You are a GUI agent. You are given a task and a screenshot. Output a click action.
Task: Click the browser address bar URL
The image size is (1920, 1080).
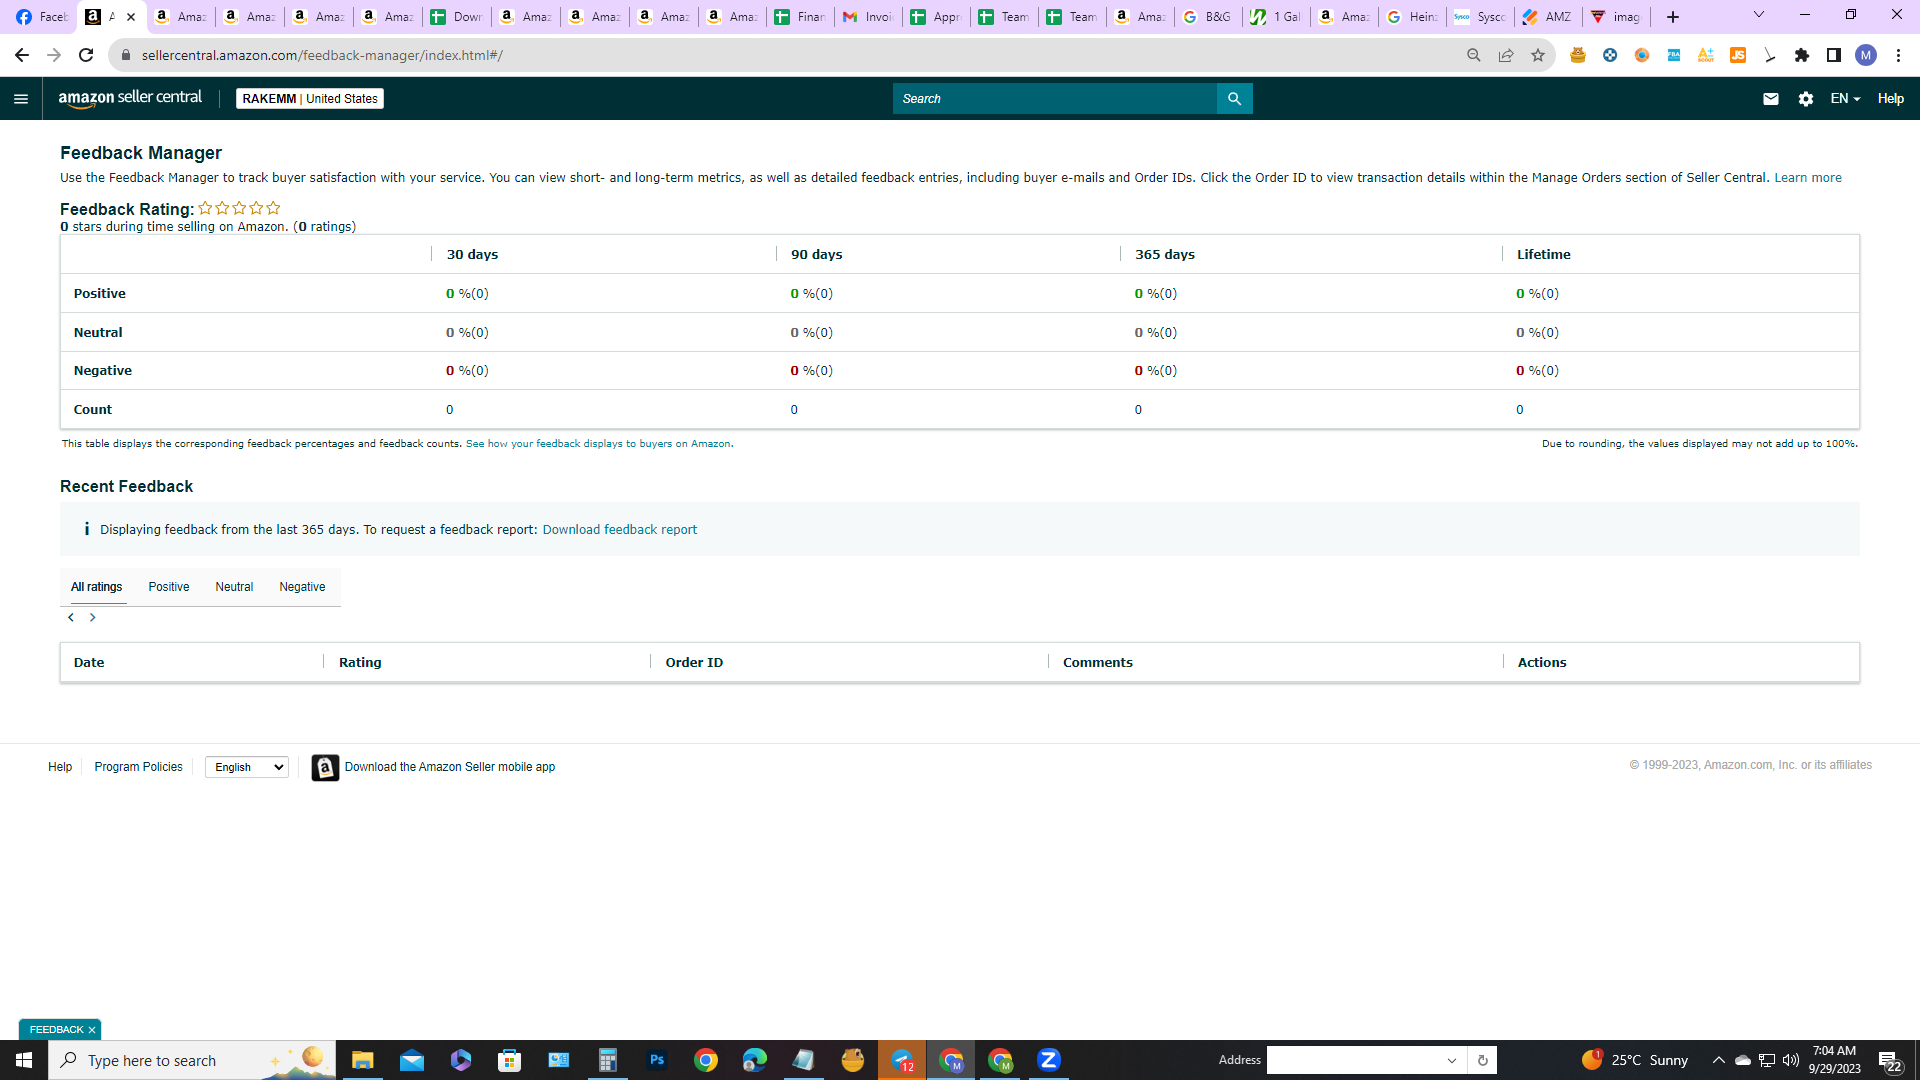[x=322, y=55]
